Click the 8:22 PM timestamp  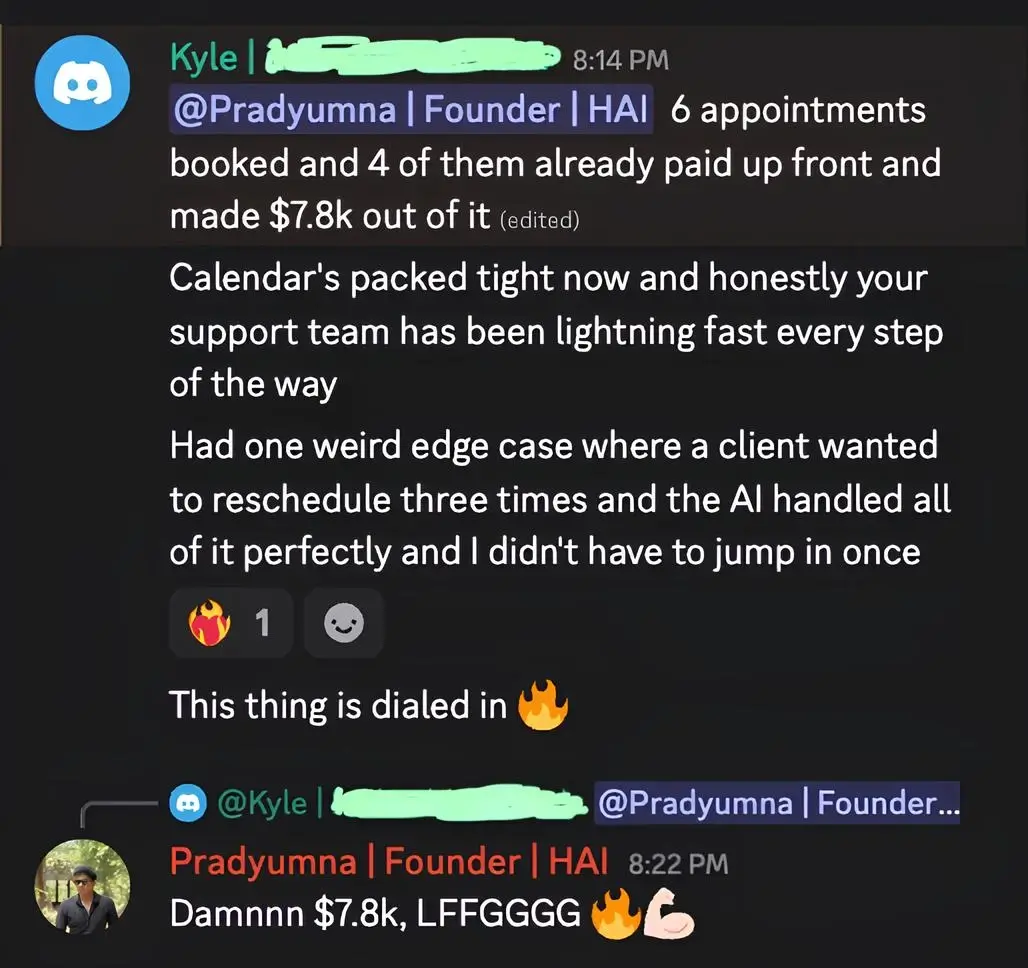coord(678,864)
